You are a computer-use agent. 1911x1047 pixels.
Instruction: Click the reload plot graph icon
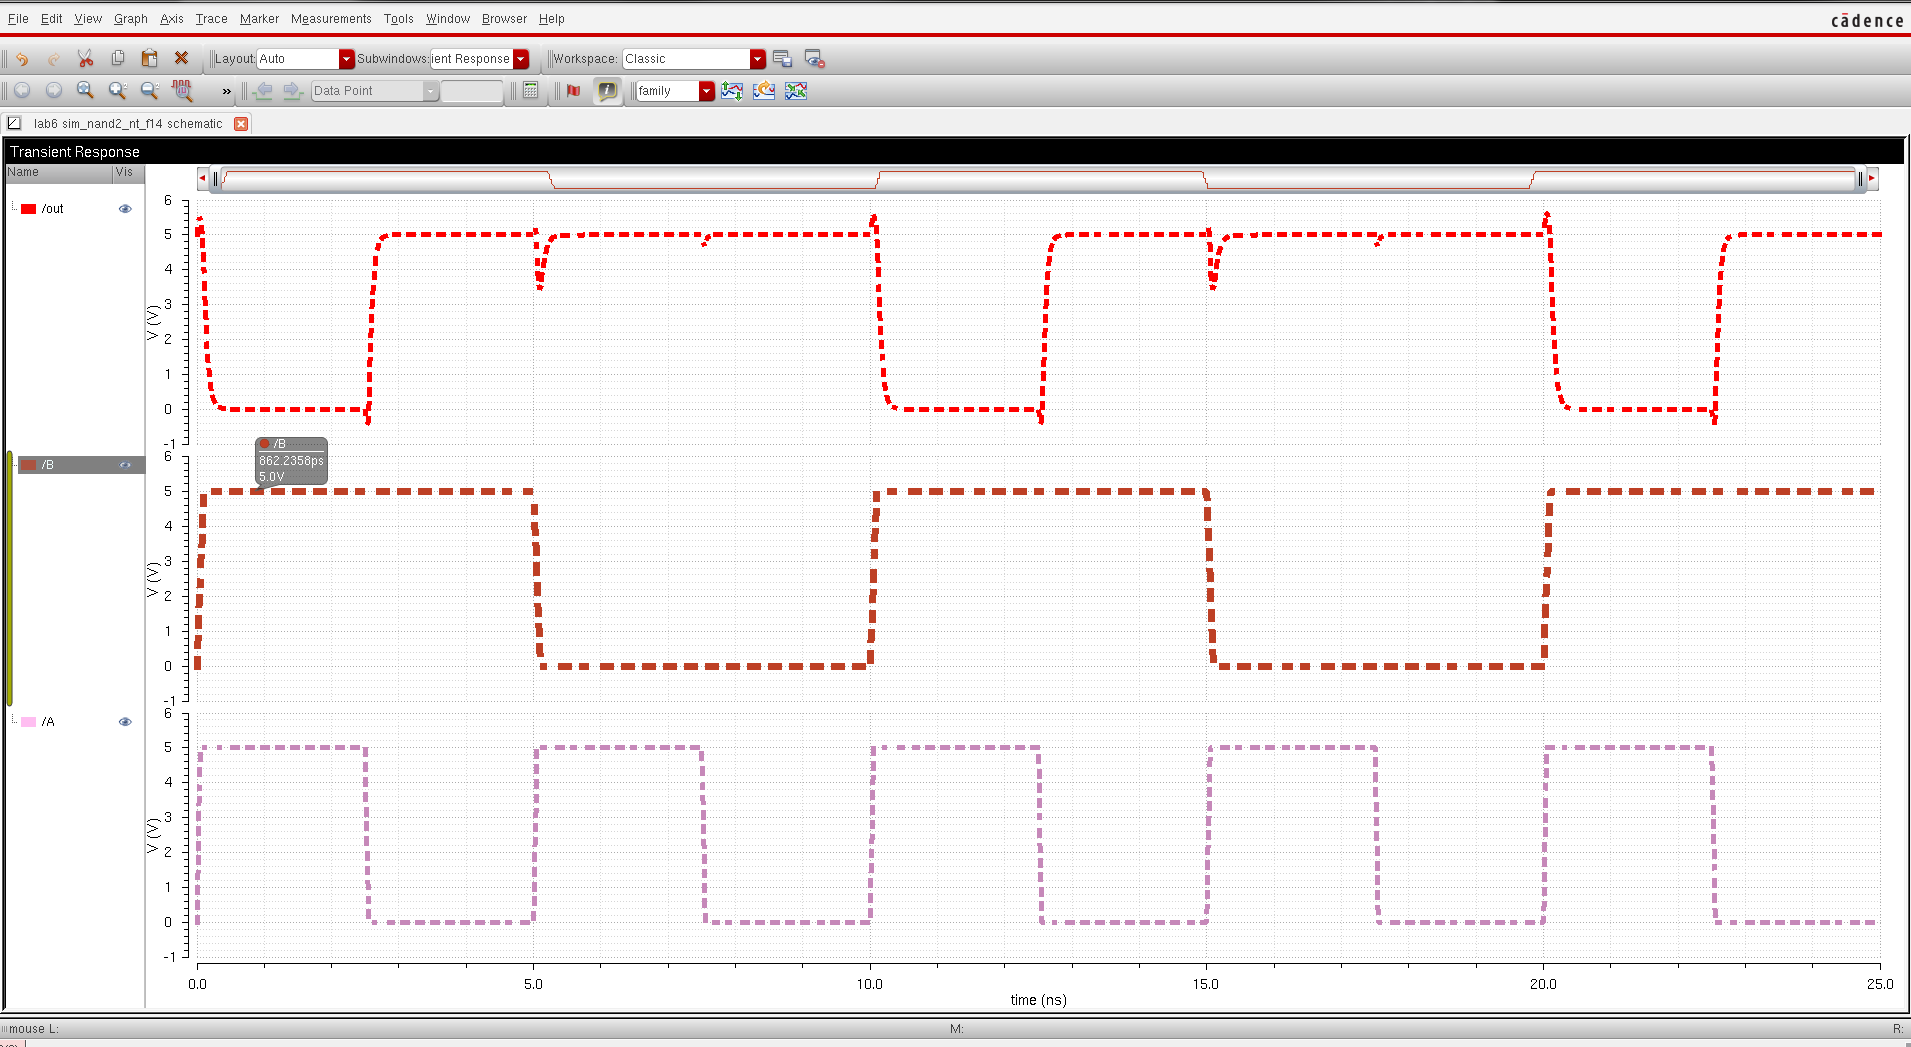pos(764,91)
